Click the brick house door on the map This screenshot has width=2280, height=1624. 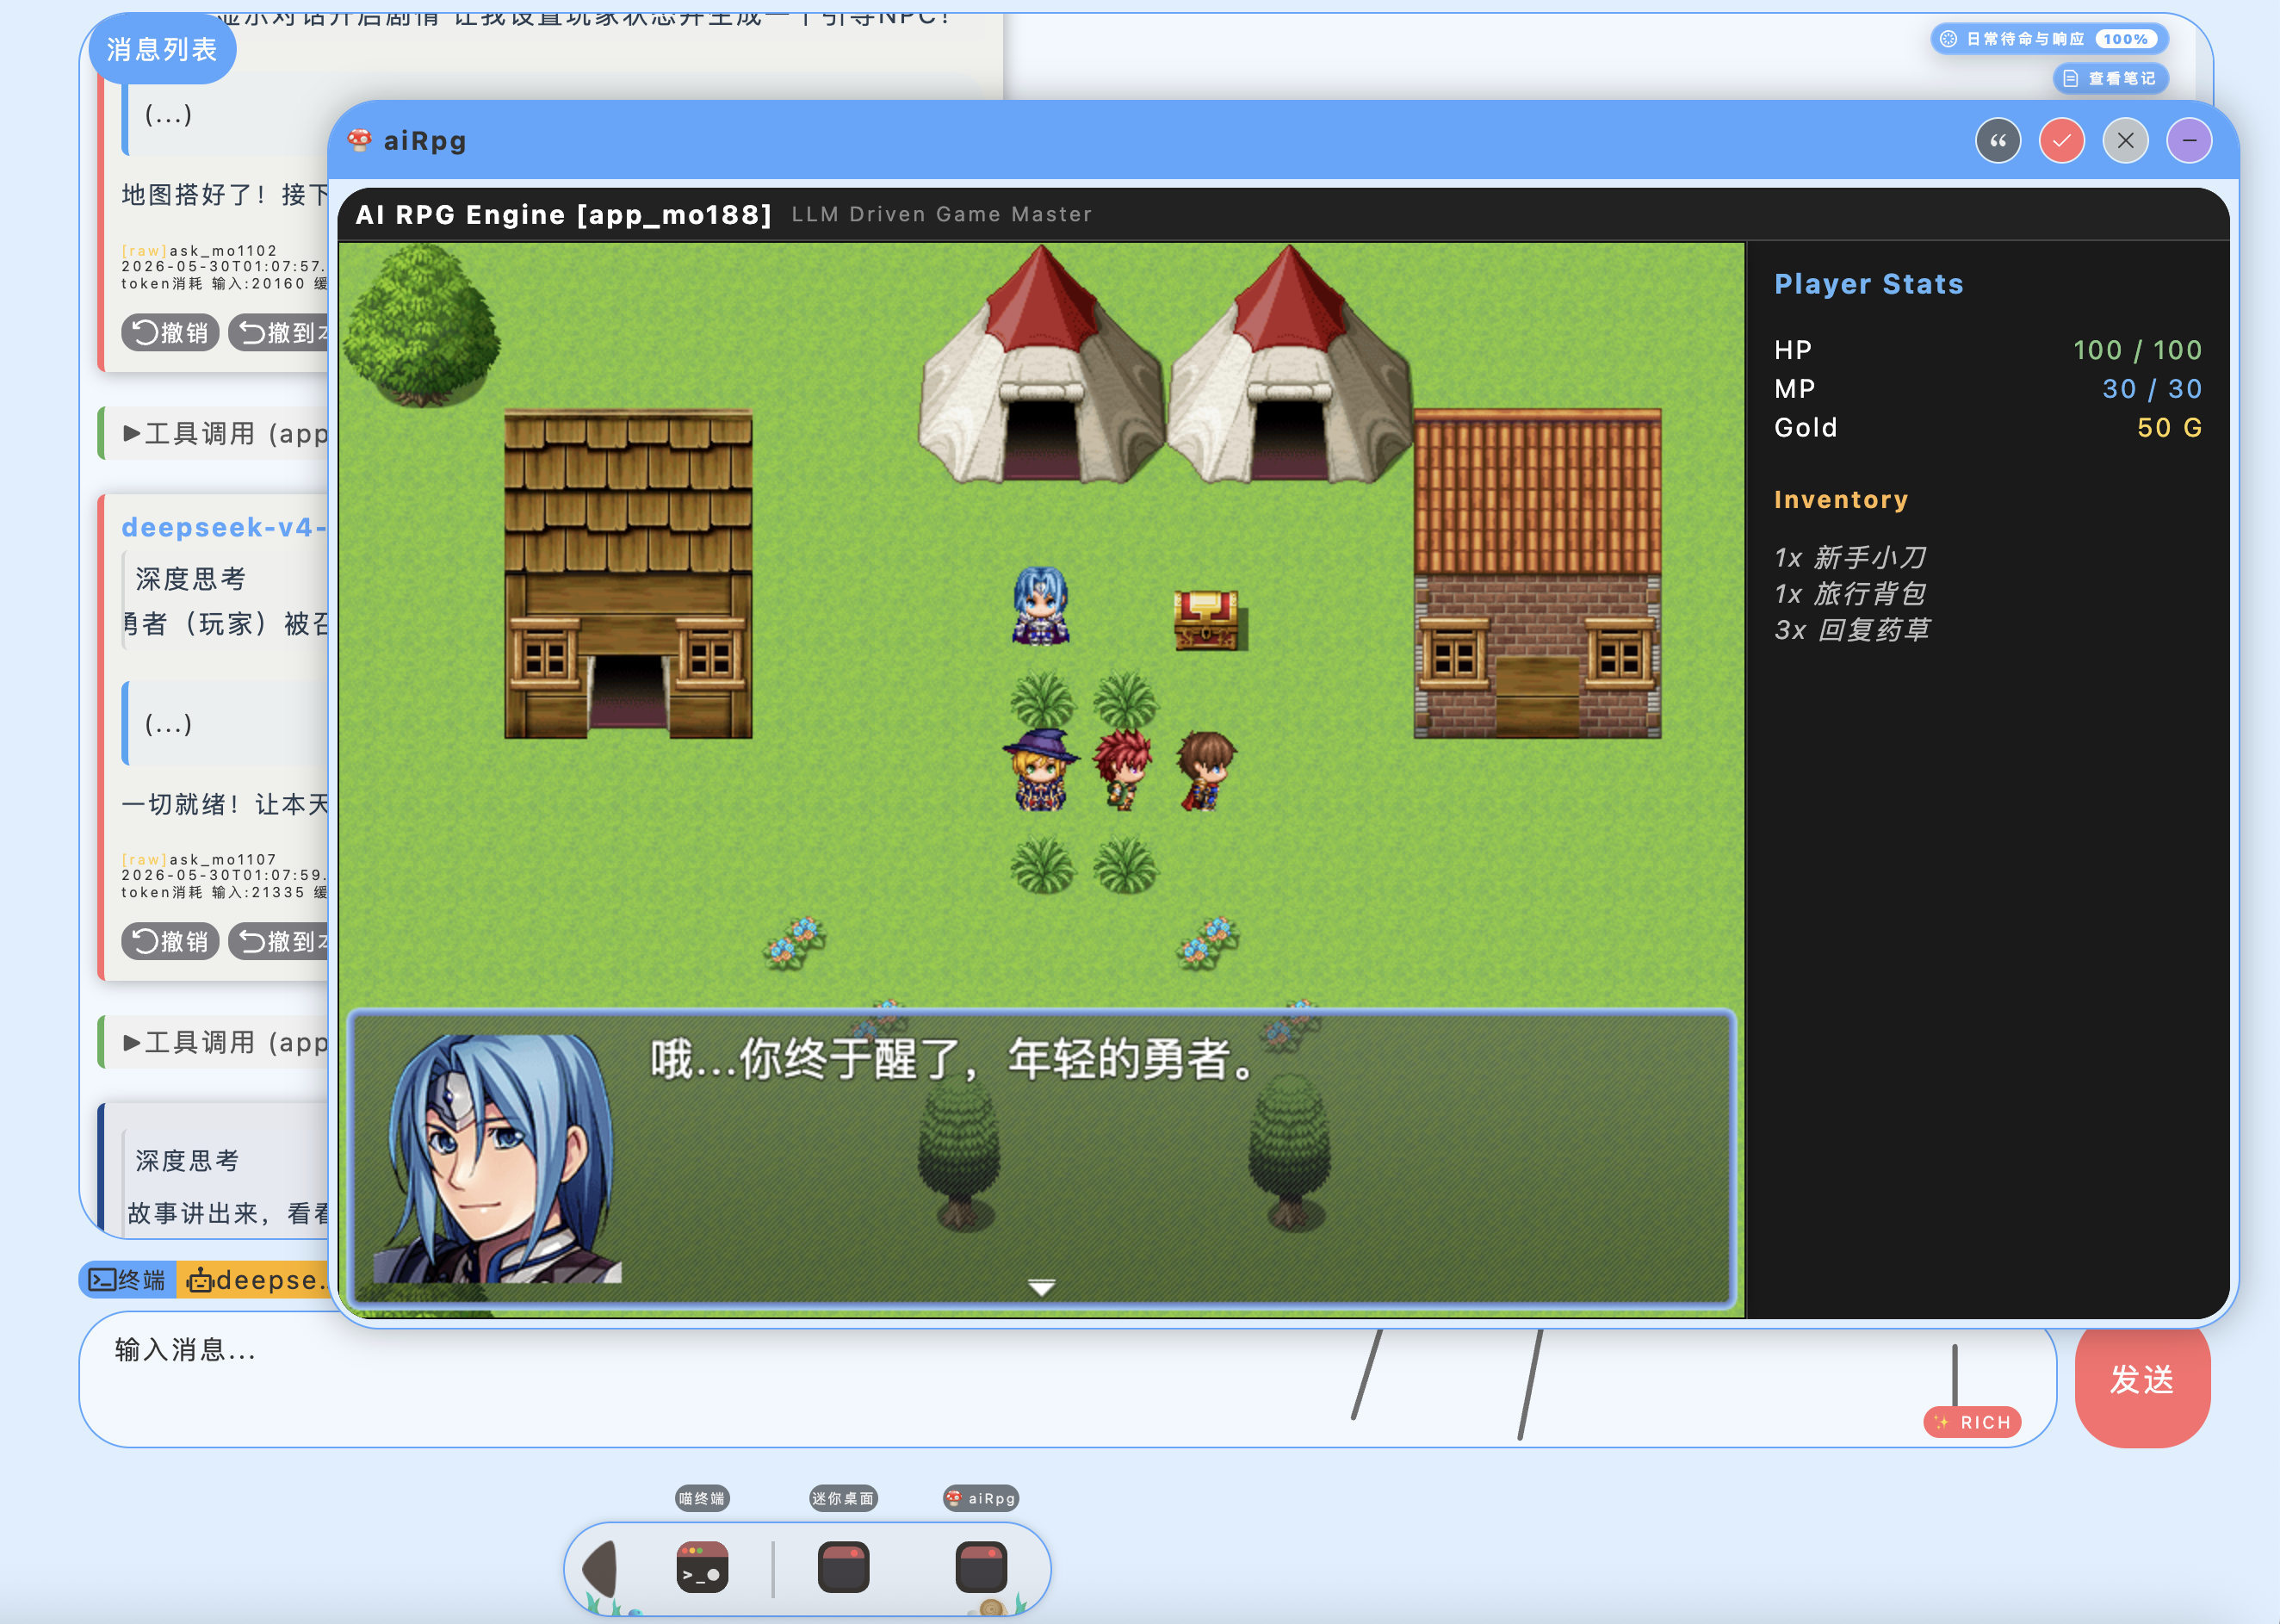click(1537, 695)
